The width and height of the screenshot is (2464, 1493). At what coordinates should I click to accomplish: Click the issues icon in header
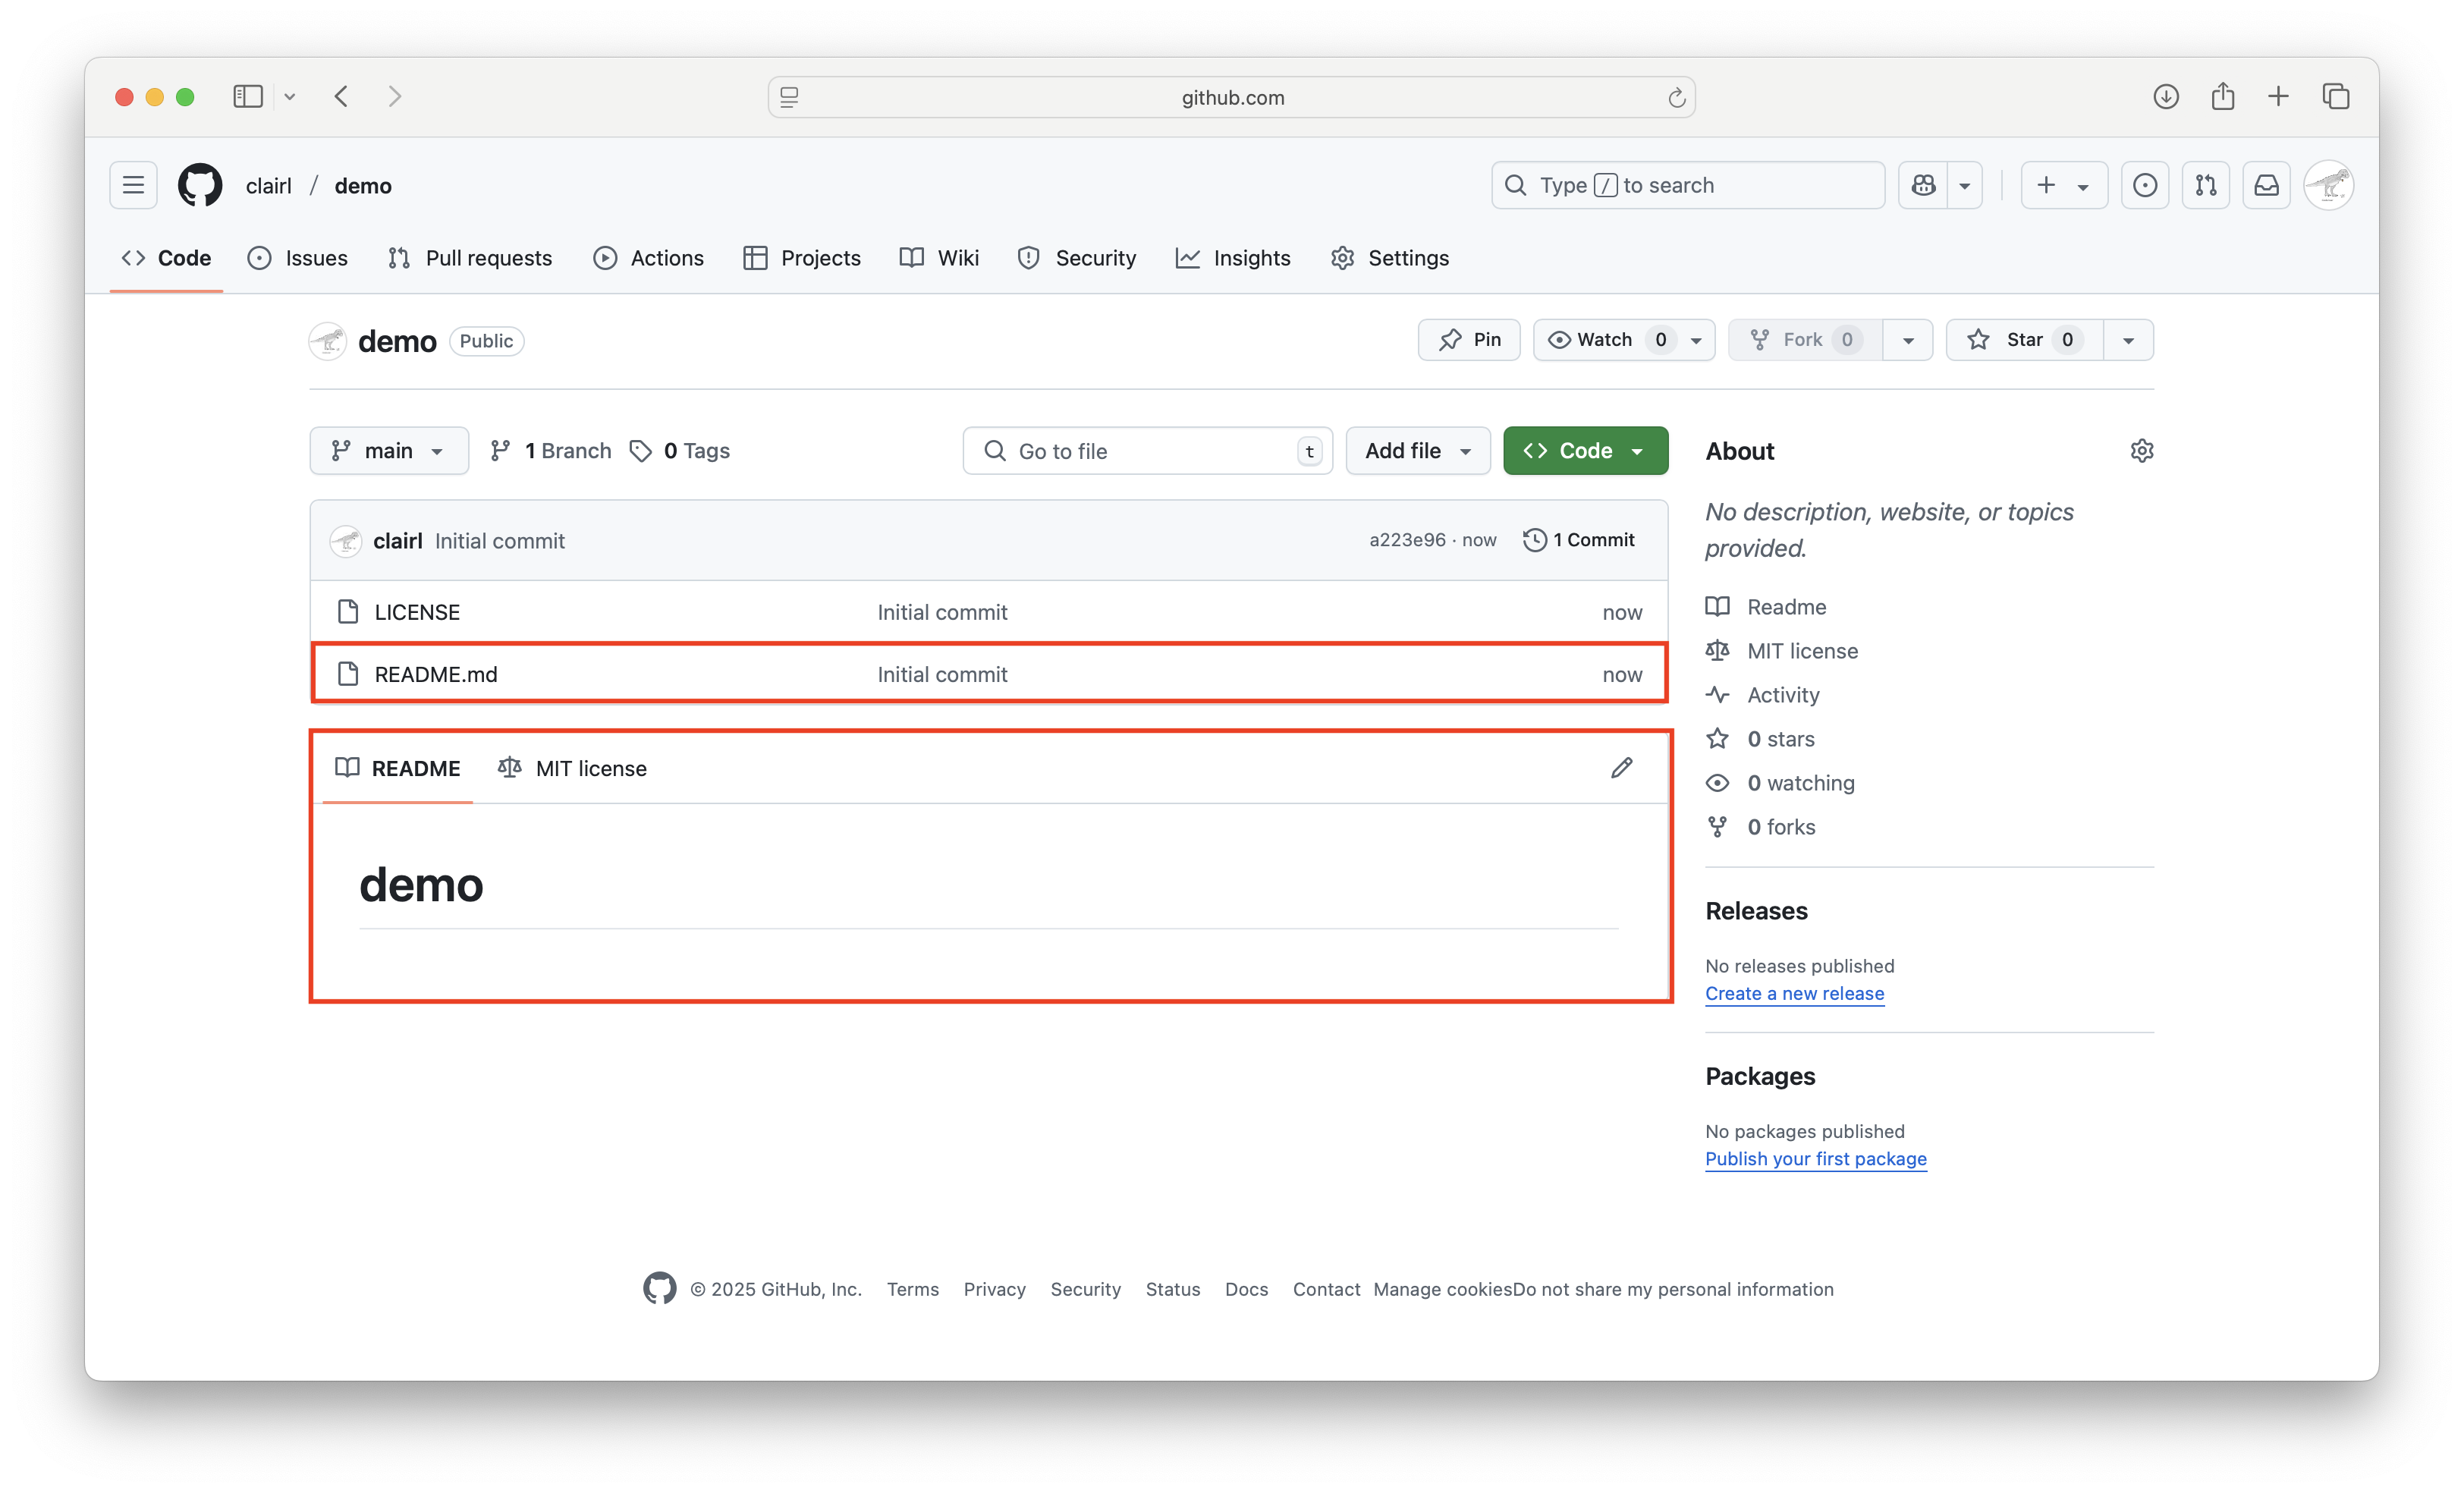click(x=2144, y=185)
